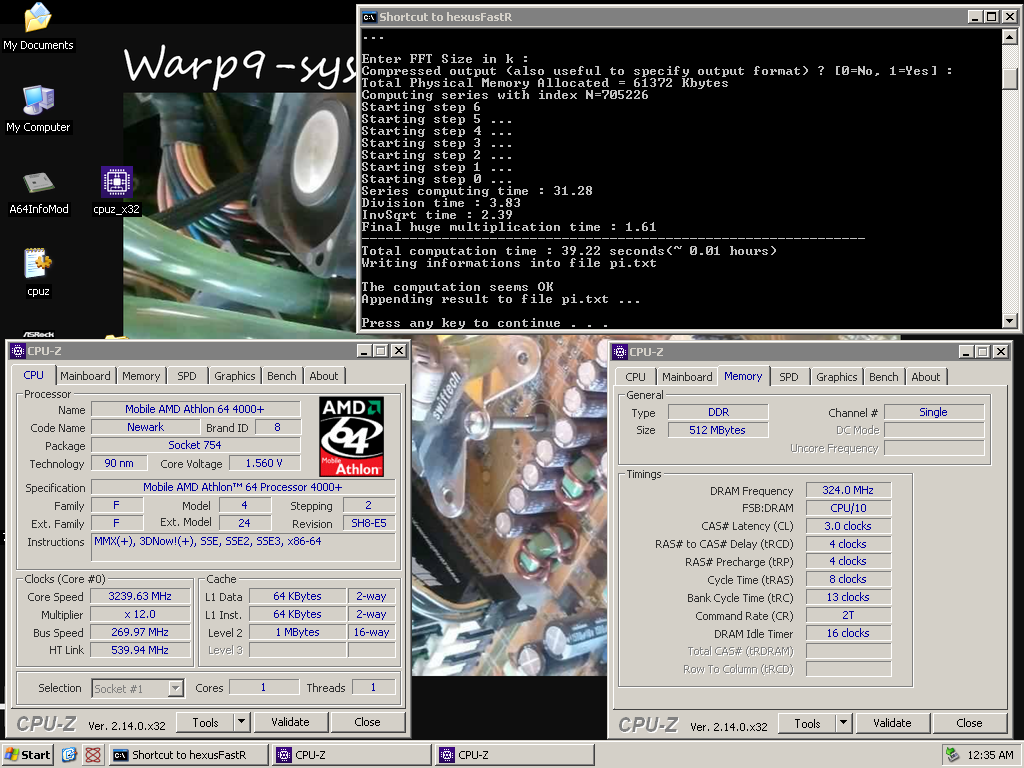Click the Core Speed value 3239.63 MHz
1024x768 pixels.
[x=140, y=596]
